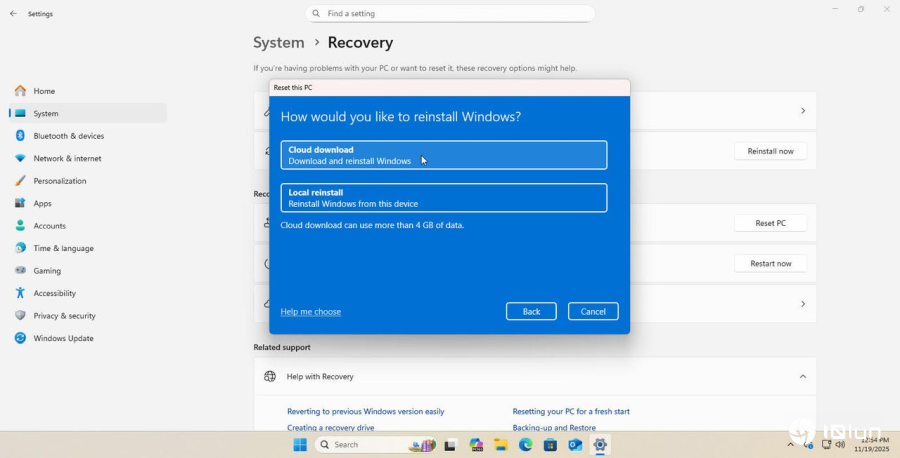
Task: Select Local reinstall option
Action: (x=443, y=197)
